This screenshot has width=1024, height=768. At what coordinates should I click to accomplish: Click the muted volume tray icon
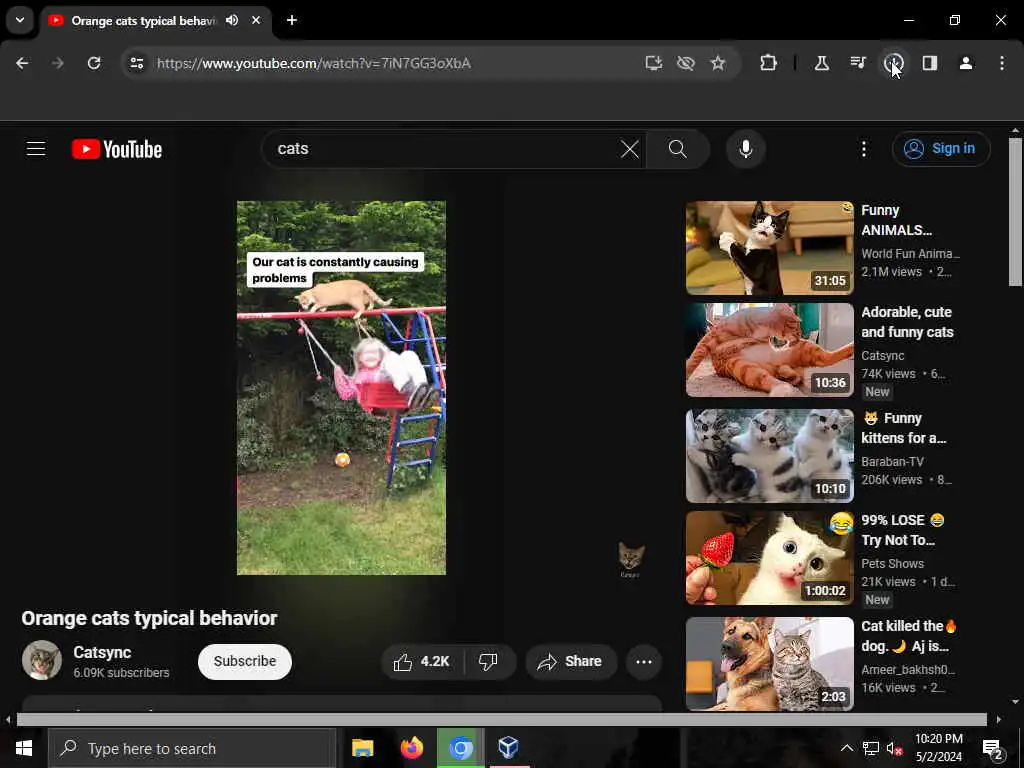(894, 748)
